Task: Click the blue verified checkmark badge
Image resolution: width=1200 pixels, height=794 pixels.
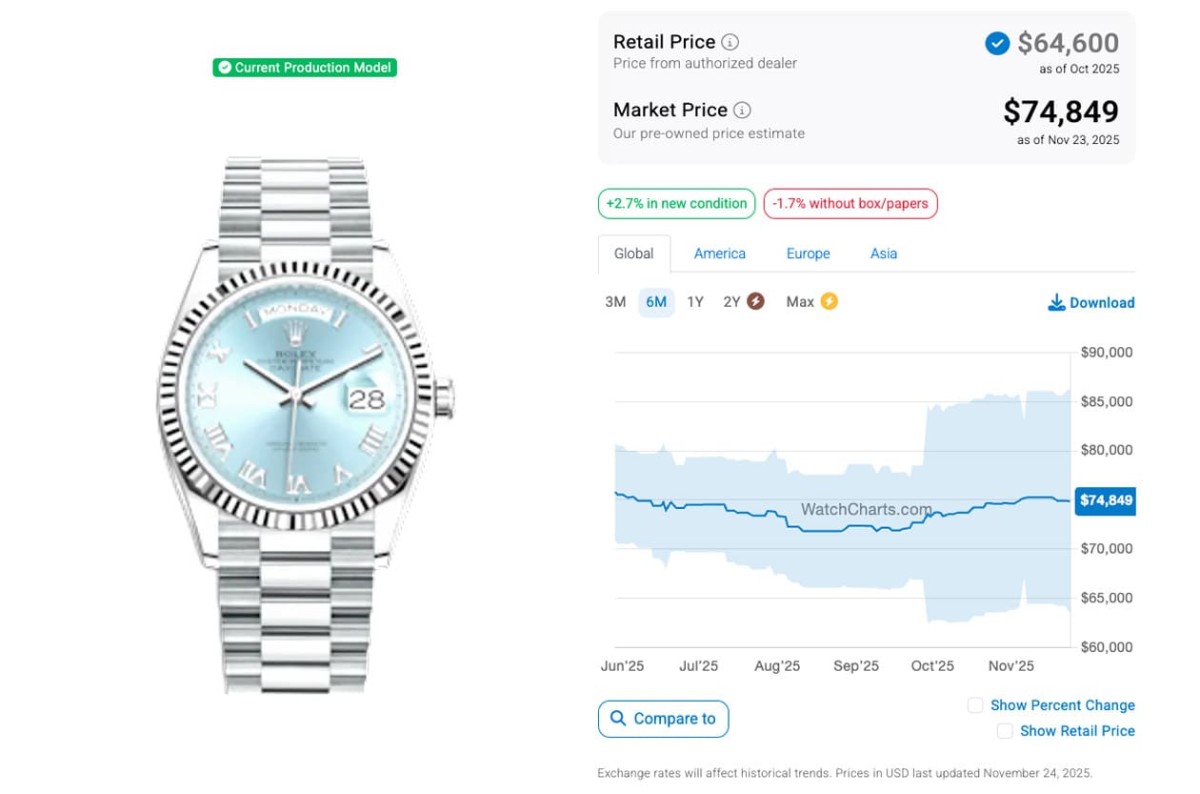Action: point(997,43)
